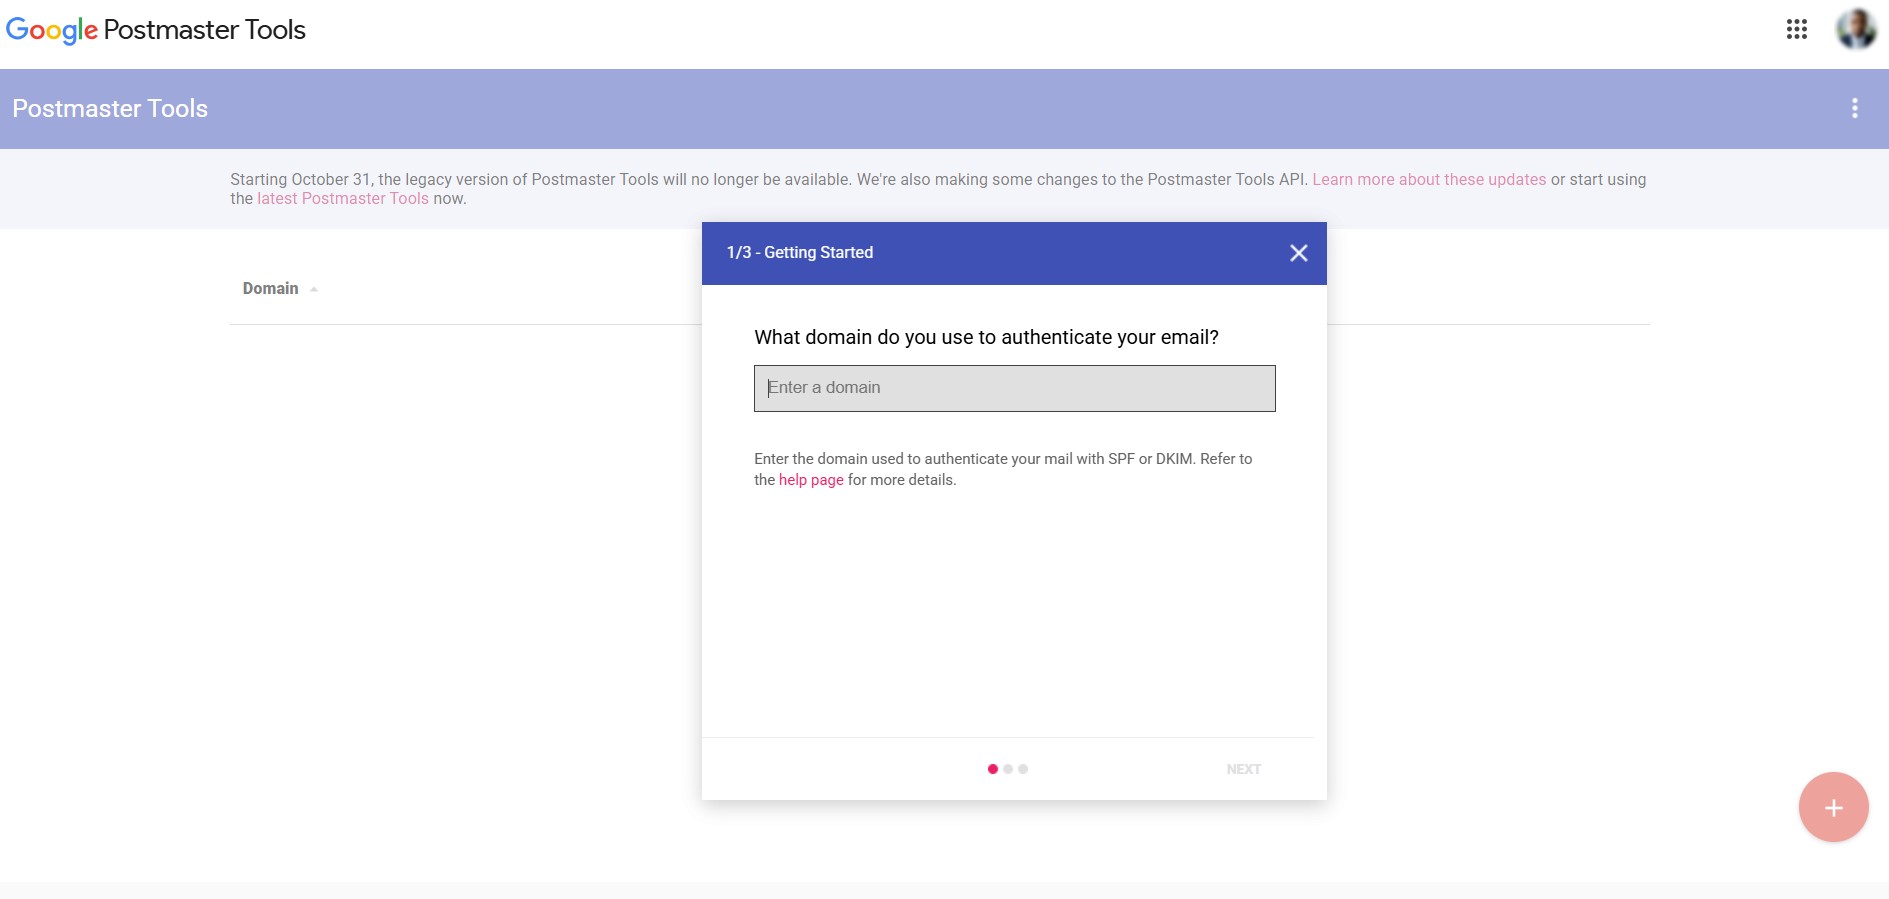Focus the Enter a domain field
Image resolution: width=1889 pixels, height=899 pixels.
pyautogui.click(x=1014, y=388)
